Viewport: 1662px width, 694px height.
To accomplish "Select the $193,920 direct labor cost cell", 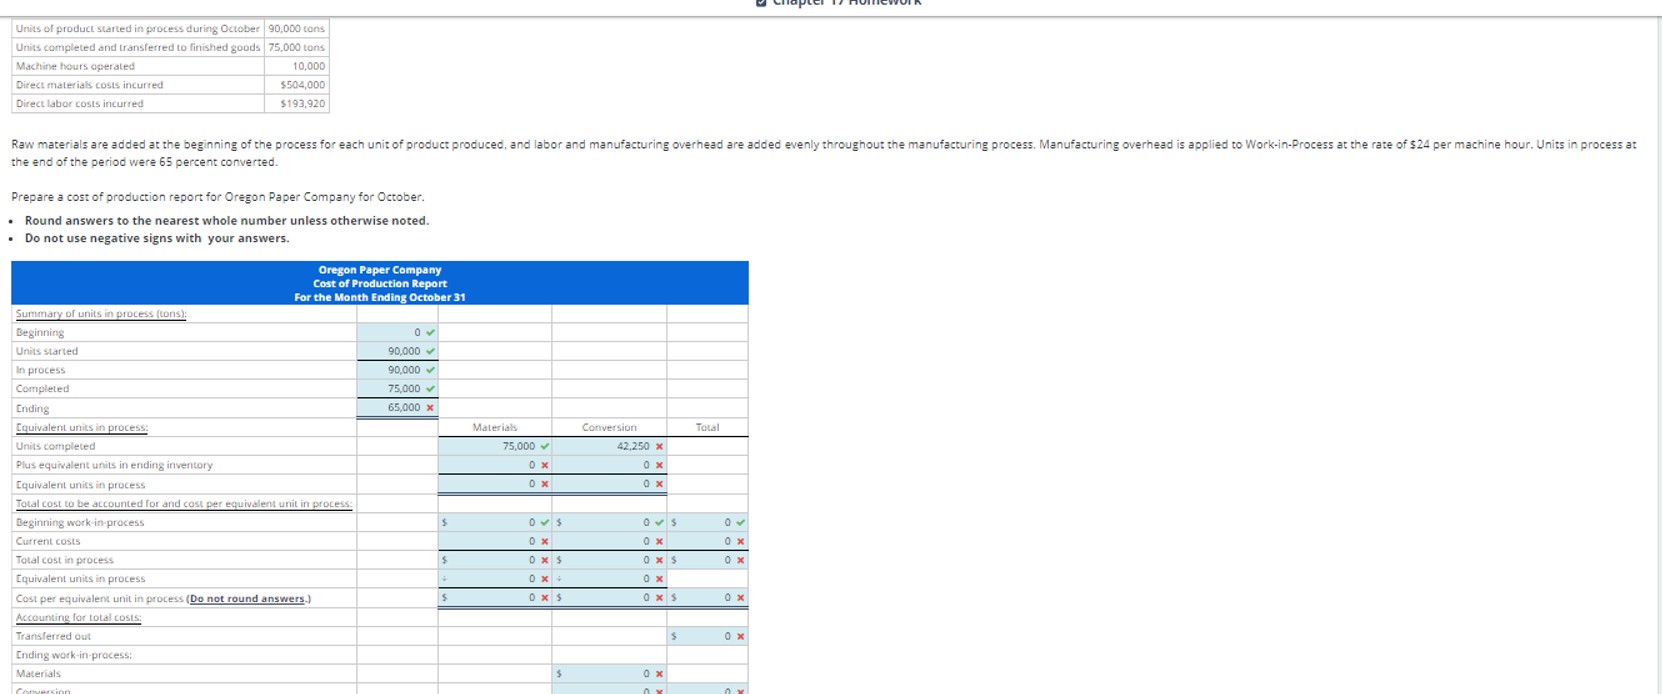I will 297,104.
